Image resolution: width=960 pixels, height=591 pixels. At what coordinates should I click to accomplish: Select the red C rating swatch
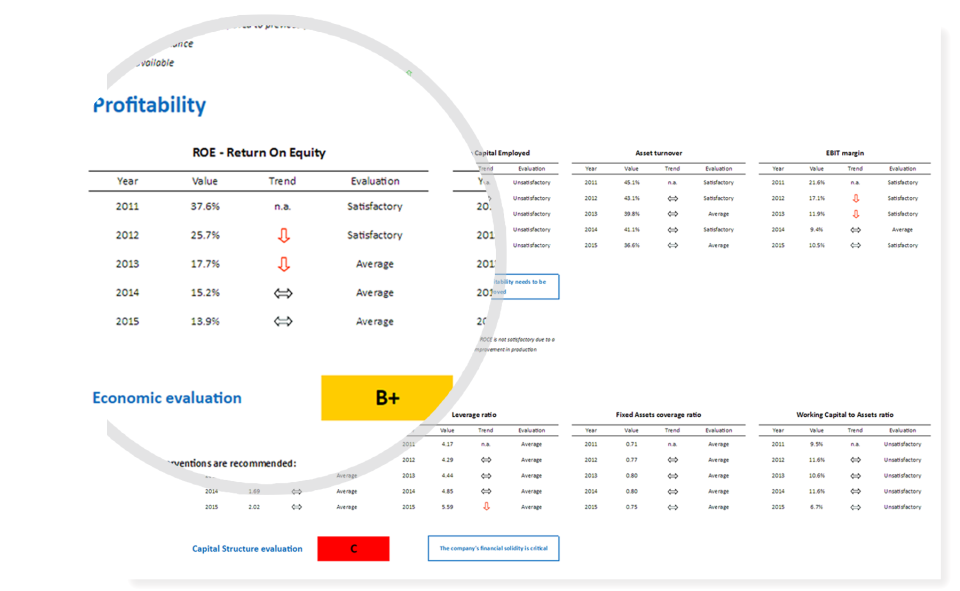coord(353,548)
